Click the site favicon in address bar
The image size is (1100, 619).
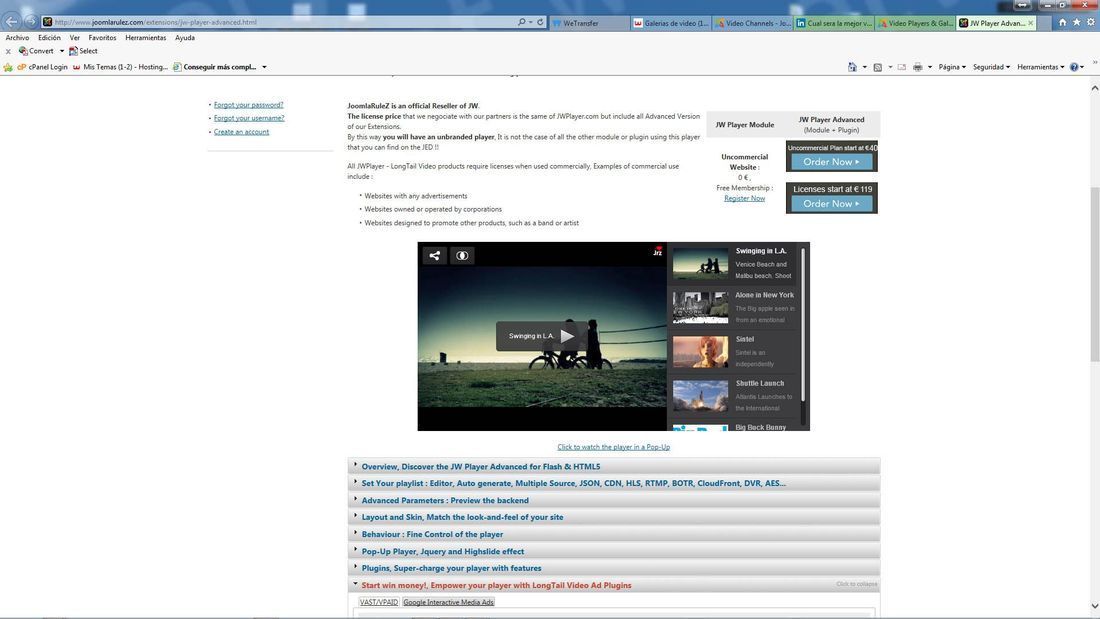[x=47, y=22]
